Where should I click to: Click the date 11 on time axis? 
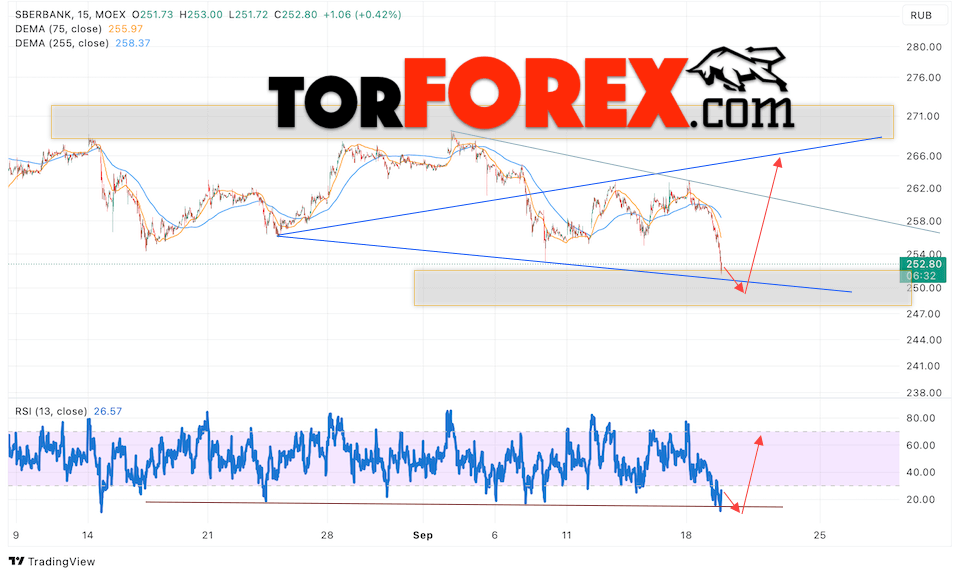pyautogui.click(x=566, y=535)
